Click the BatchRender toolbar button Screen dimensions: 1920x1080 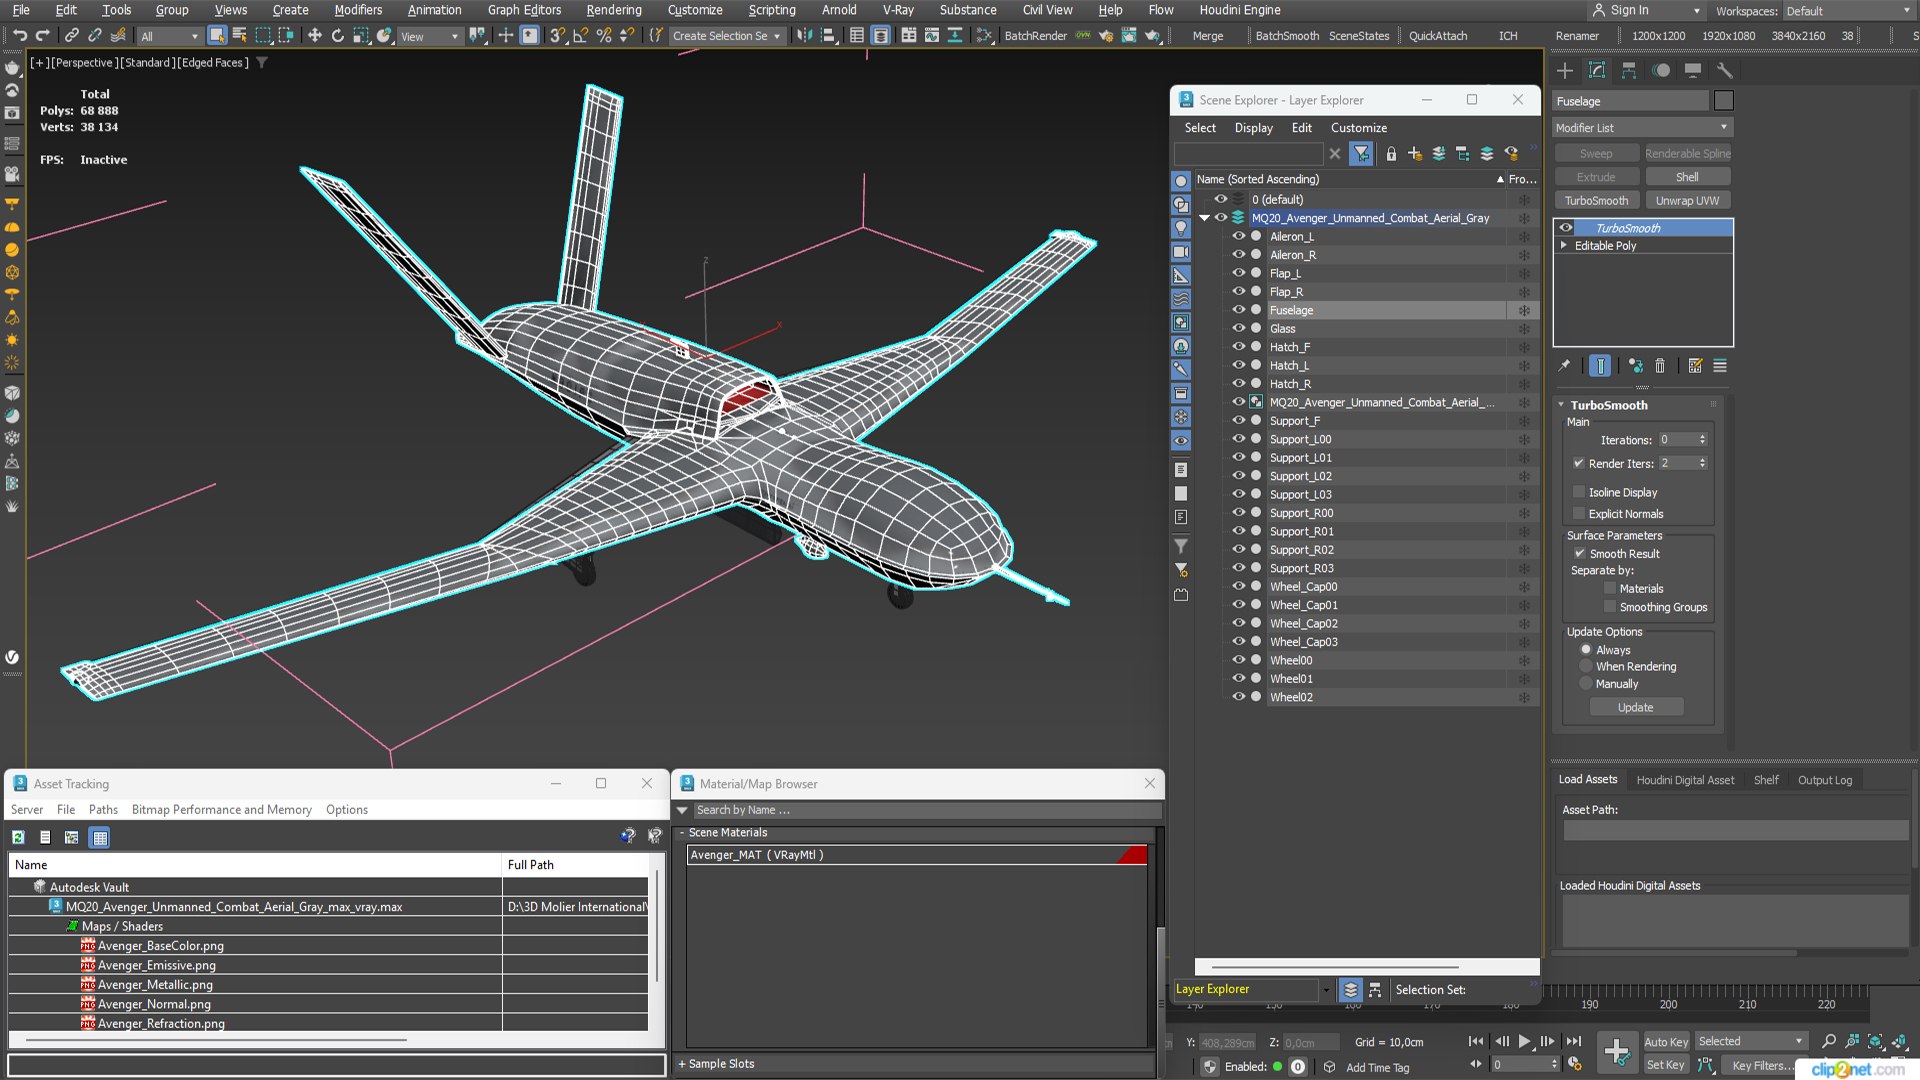point(1035,36)
